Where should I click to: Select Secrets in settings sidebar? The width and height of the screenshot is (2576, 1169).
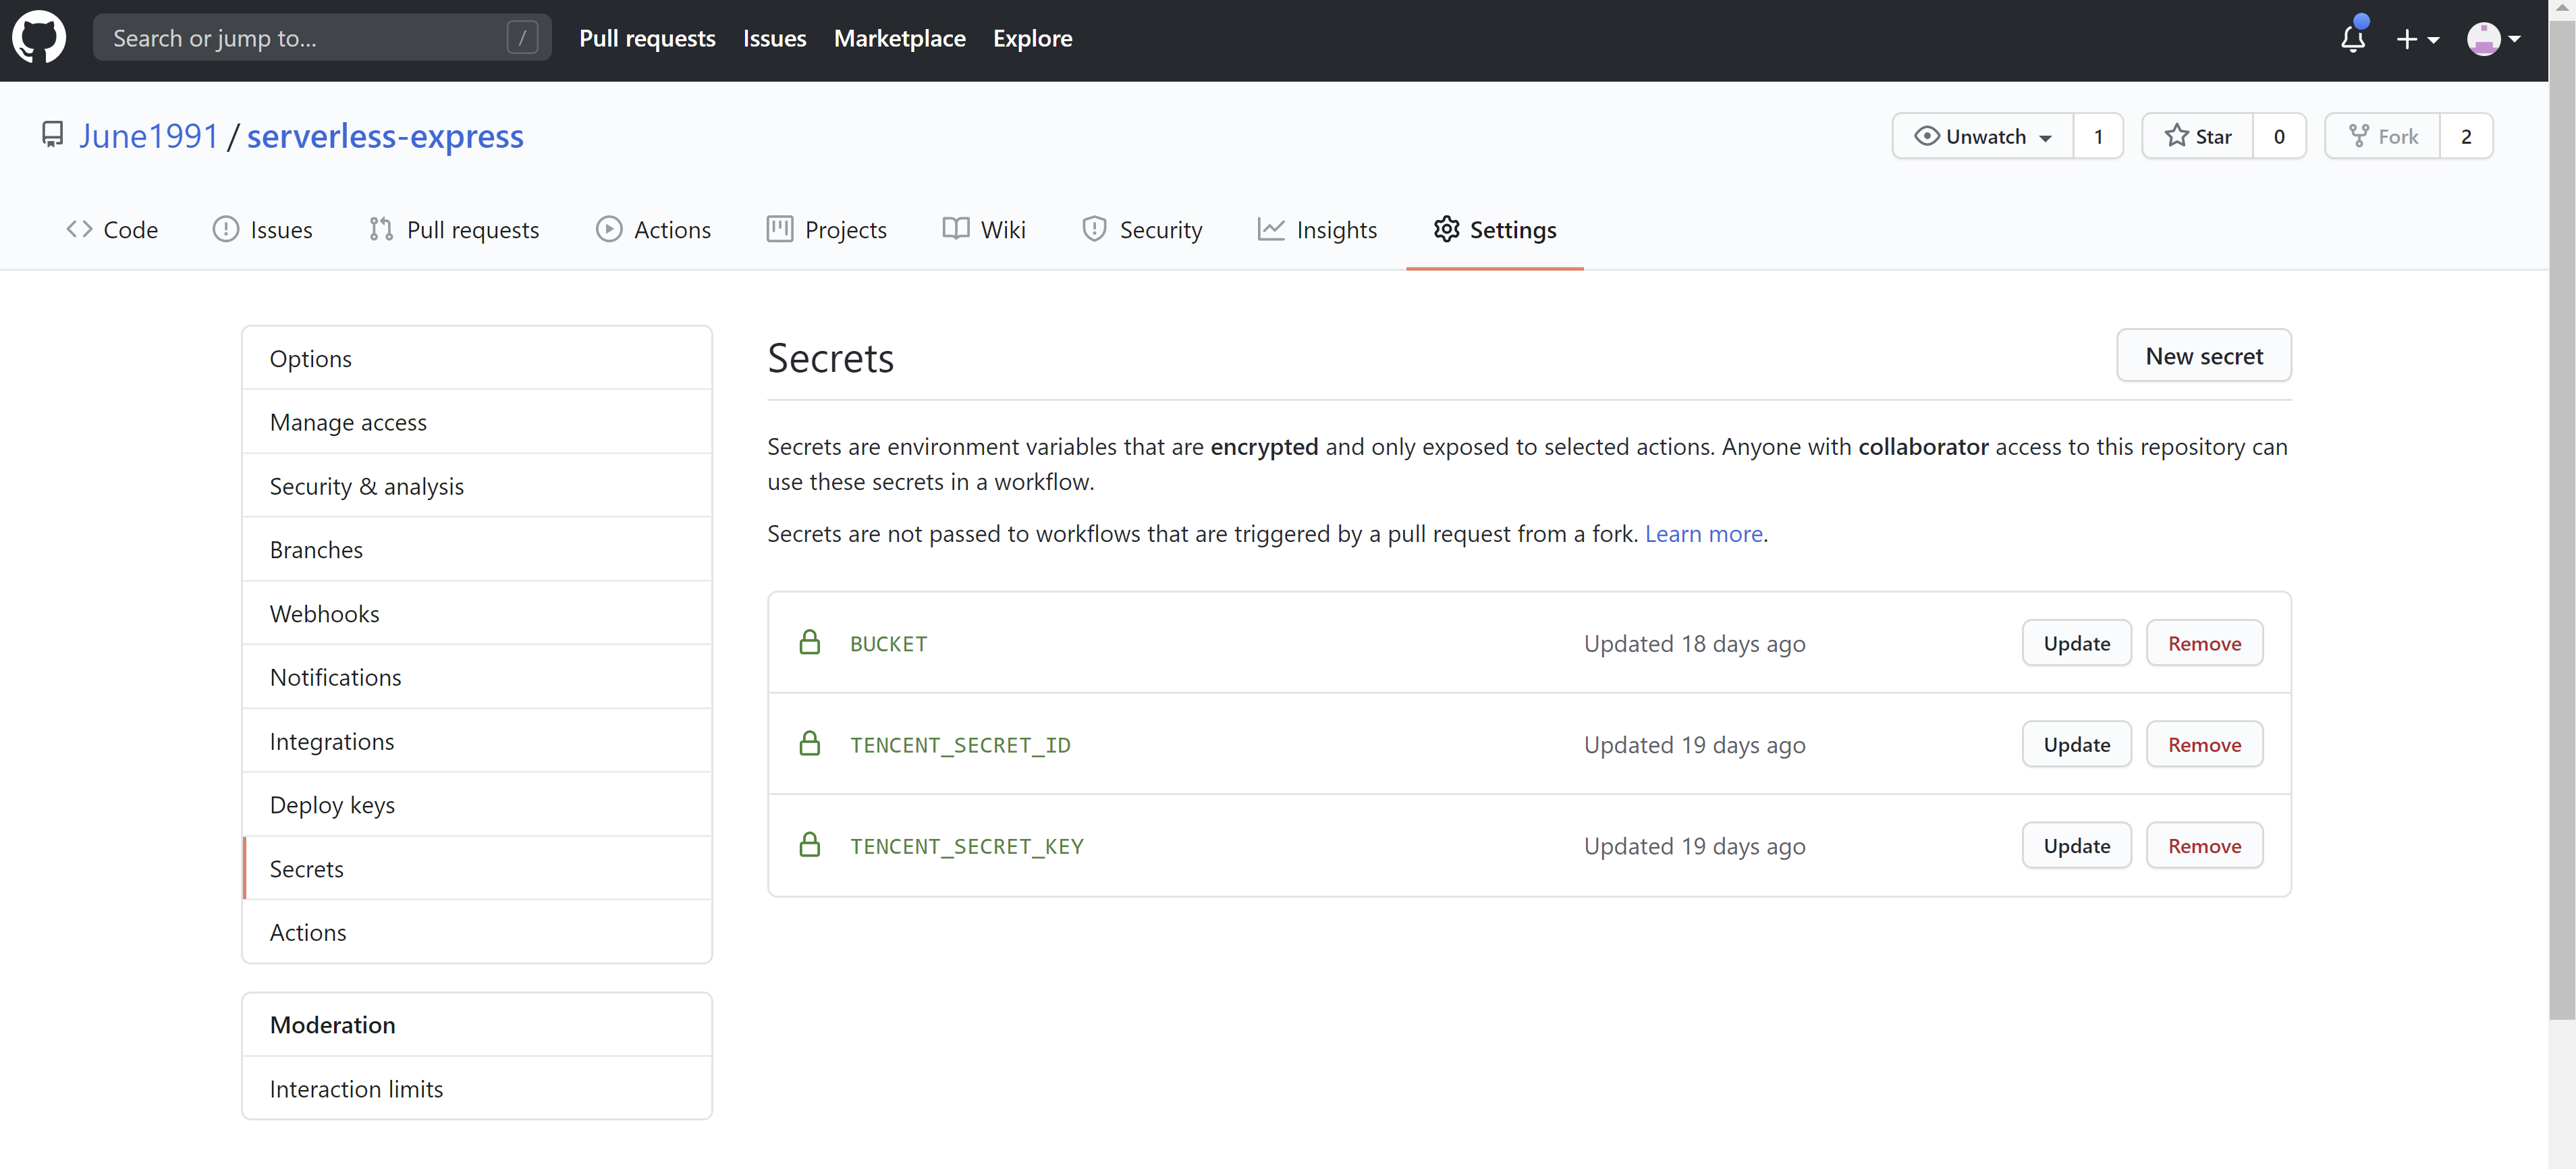coord(477,868)
